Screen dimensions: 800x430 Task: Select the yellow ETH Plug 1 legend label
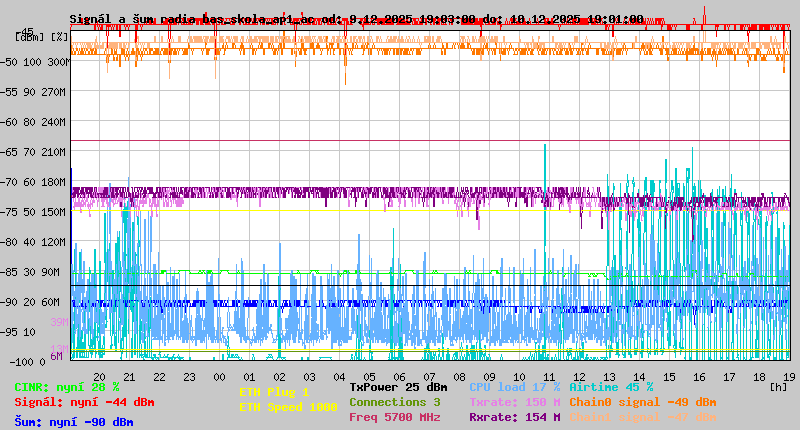tap(275, 392)
